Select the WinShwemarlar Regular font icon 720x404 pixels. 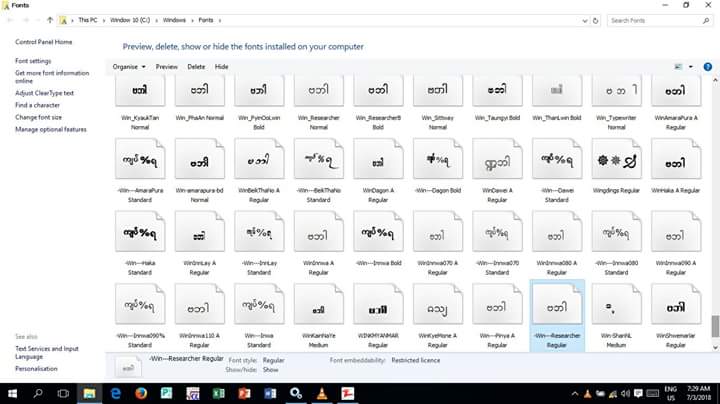tap(676, 304)
